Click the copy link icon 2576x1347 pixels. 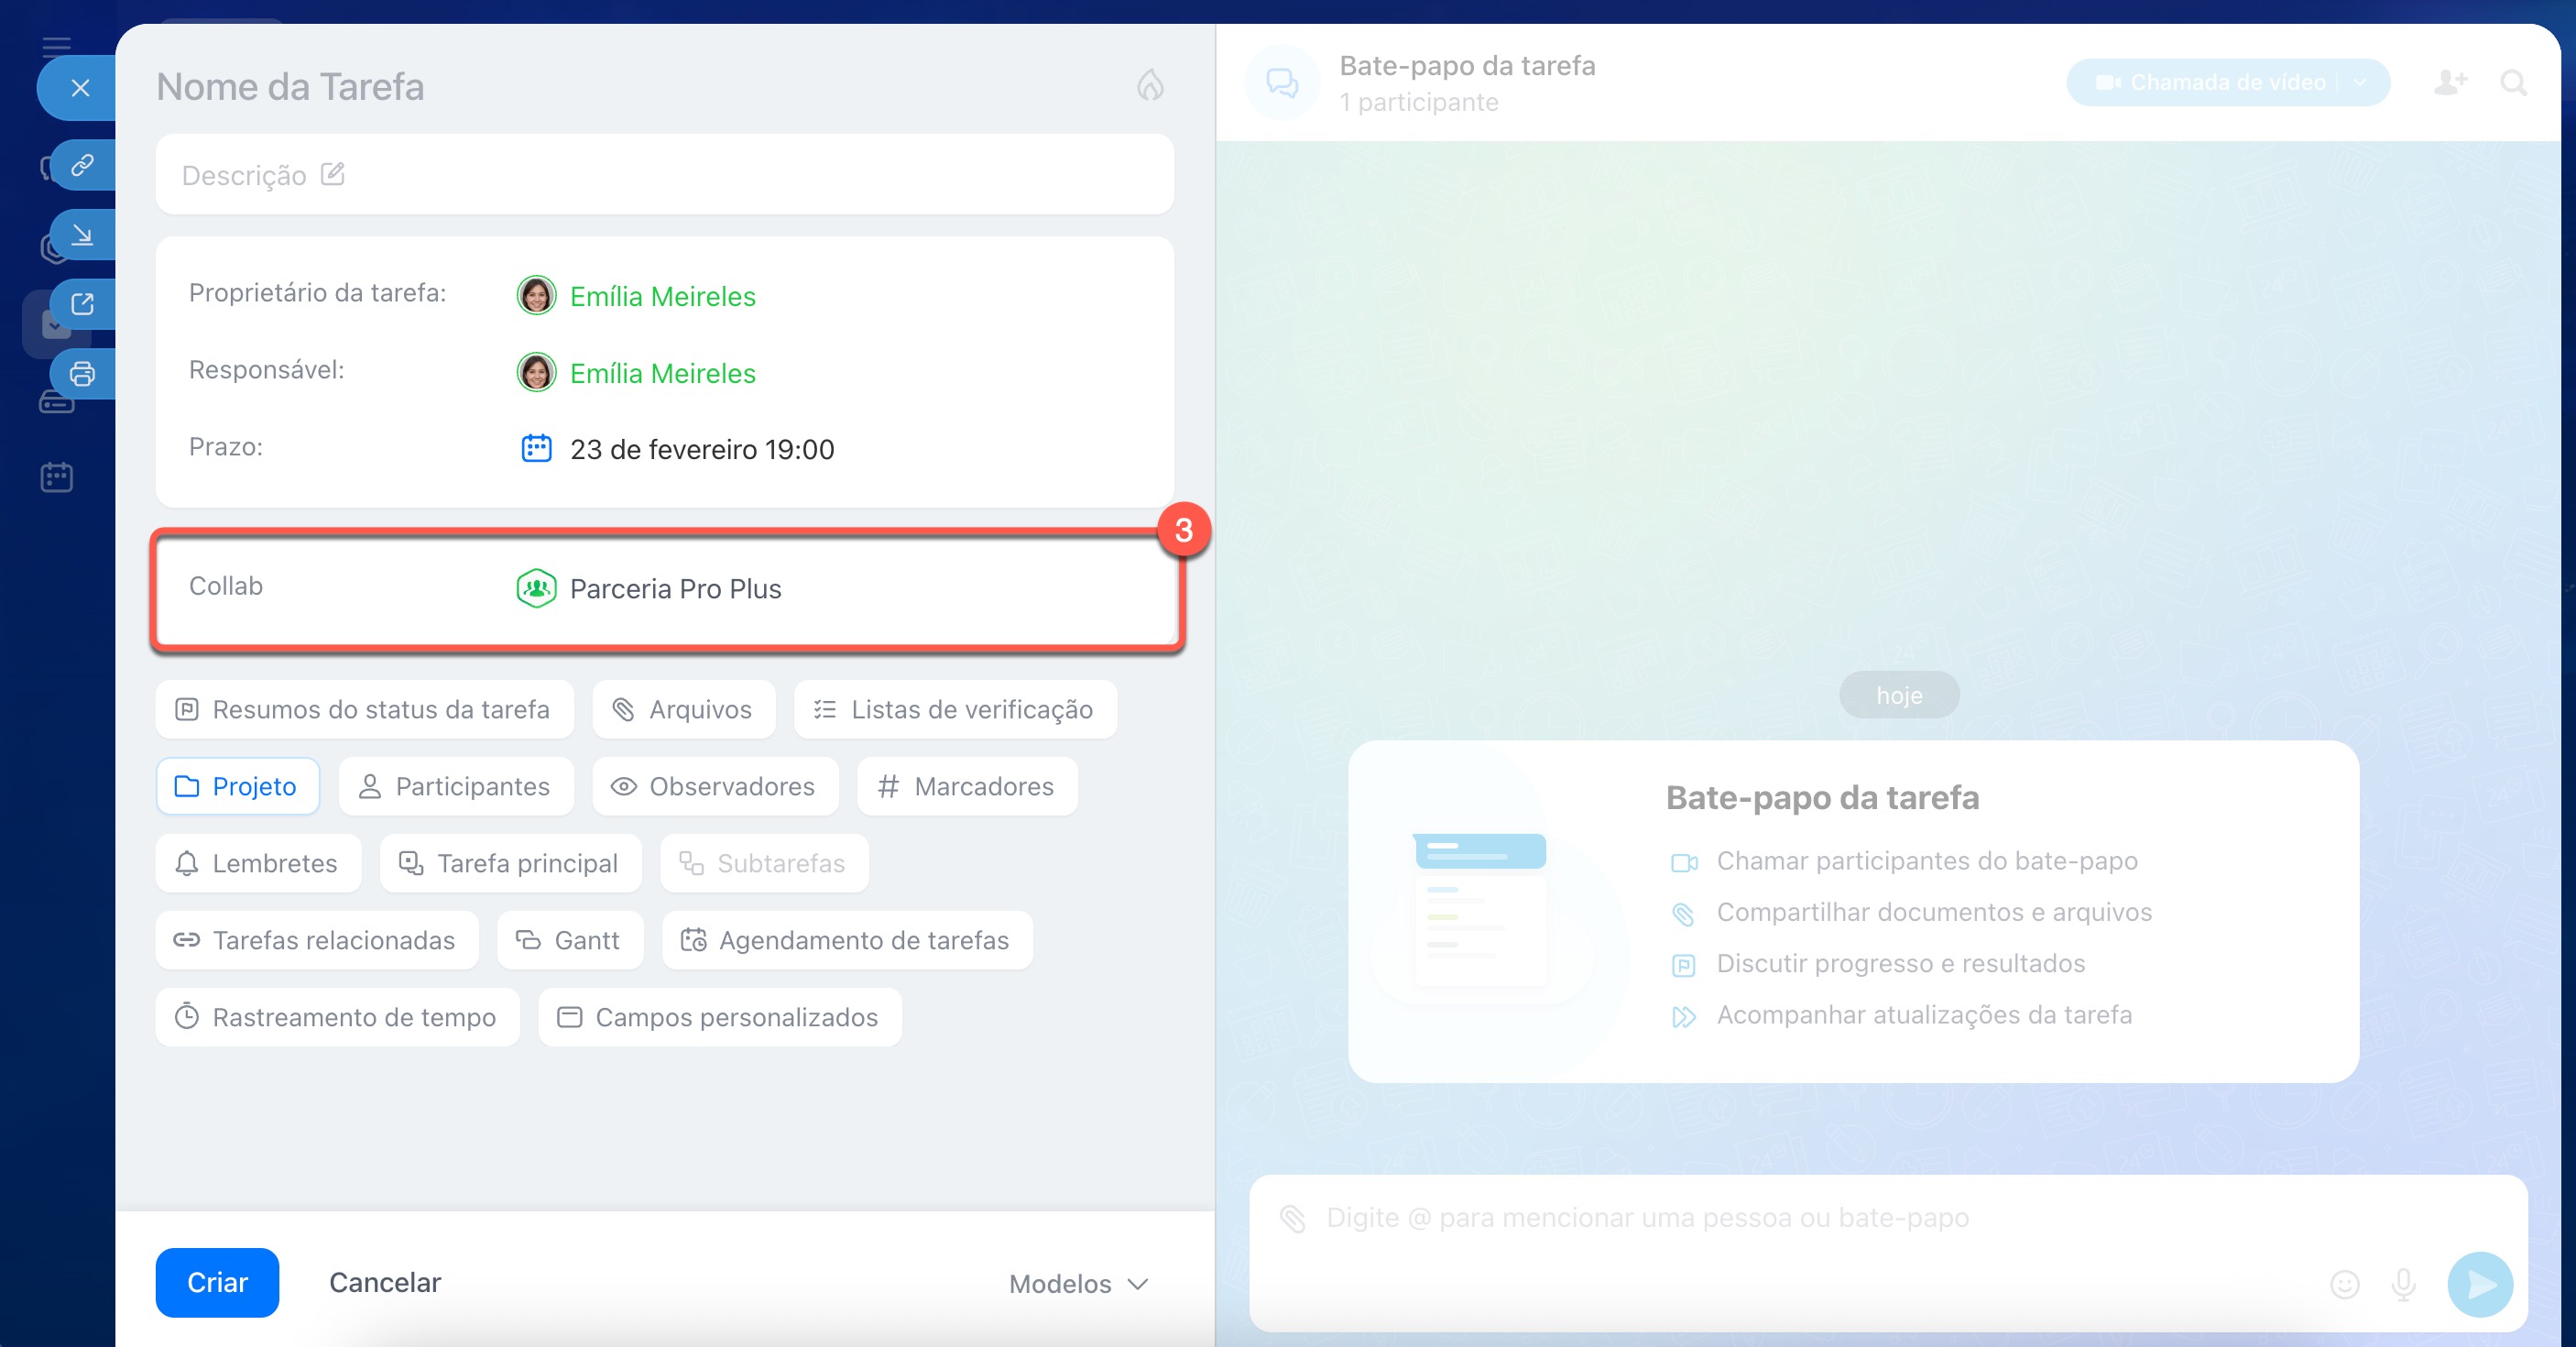(x=82, y=164)
